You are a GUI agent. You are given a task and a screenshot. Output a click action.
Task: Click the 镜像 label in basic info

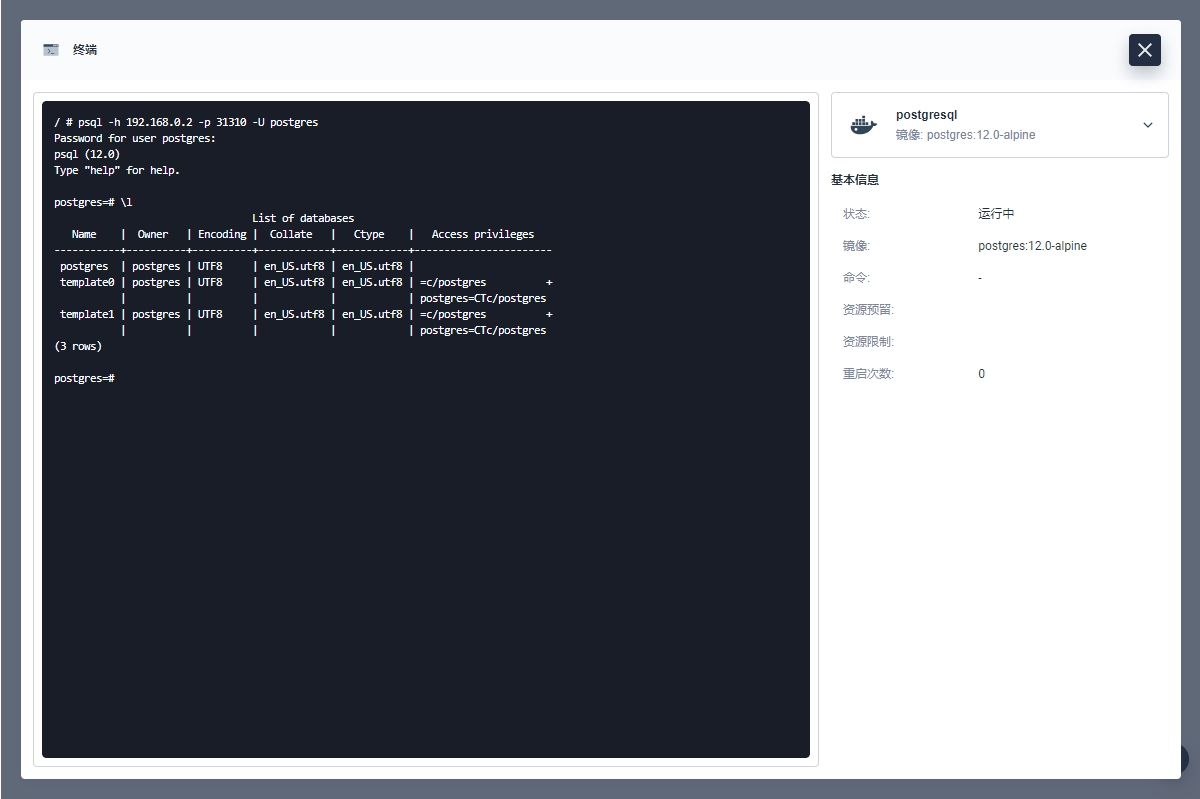(x=856, y=246)
